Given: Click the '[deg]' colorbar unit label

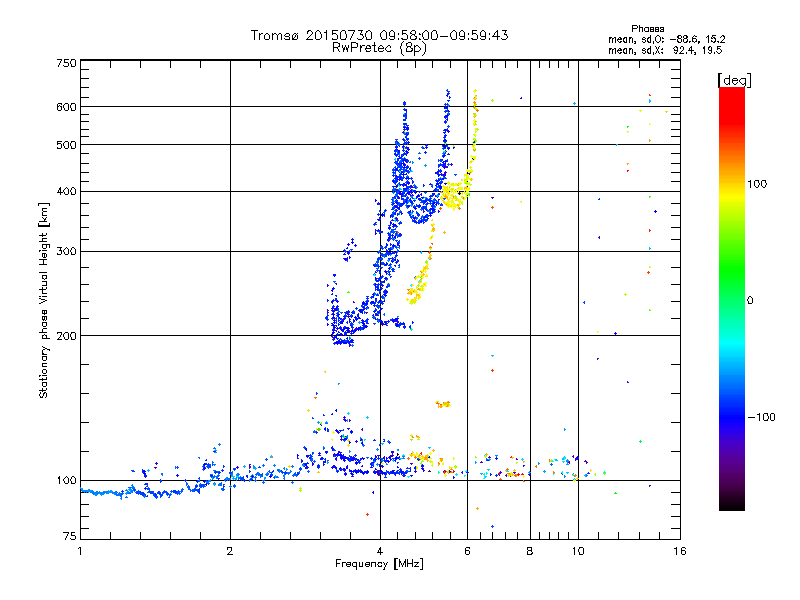Looking at the screenshot, I should click(x=734, y=80).
